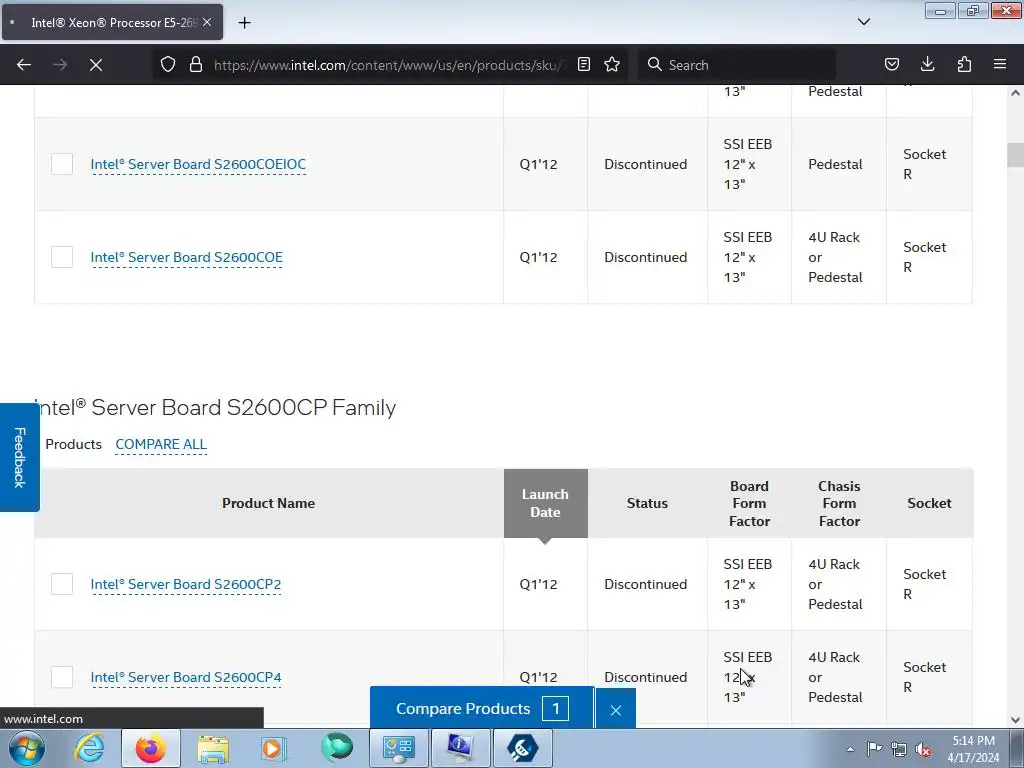The height and width of the screenshot is (768, 1024).
Task: Open the Action Center flag icon
Action: click(x=874, y=749)
